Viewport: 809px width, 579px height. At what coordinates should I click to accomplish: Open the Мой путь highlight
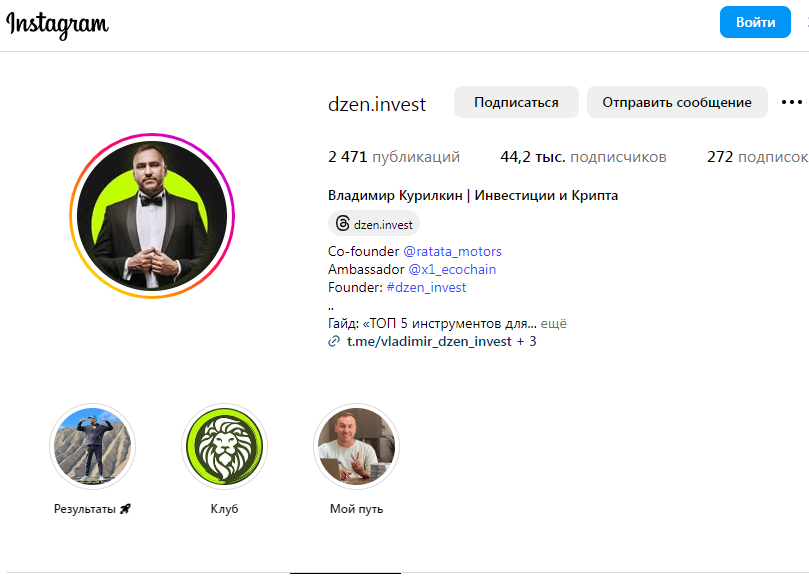[356, 445]
